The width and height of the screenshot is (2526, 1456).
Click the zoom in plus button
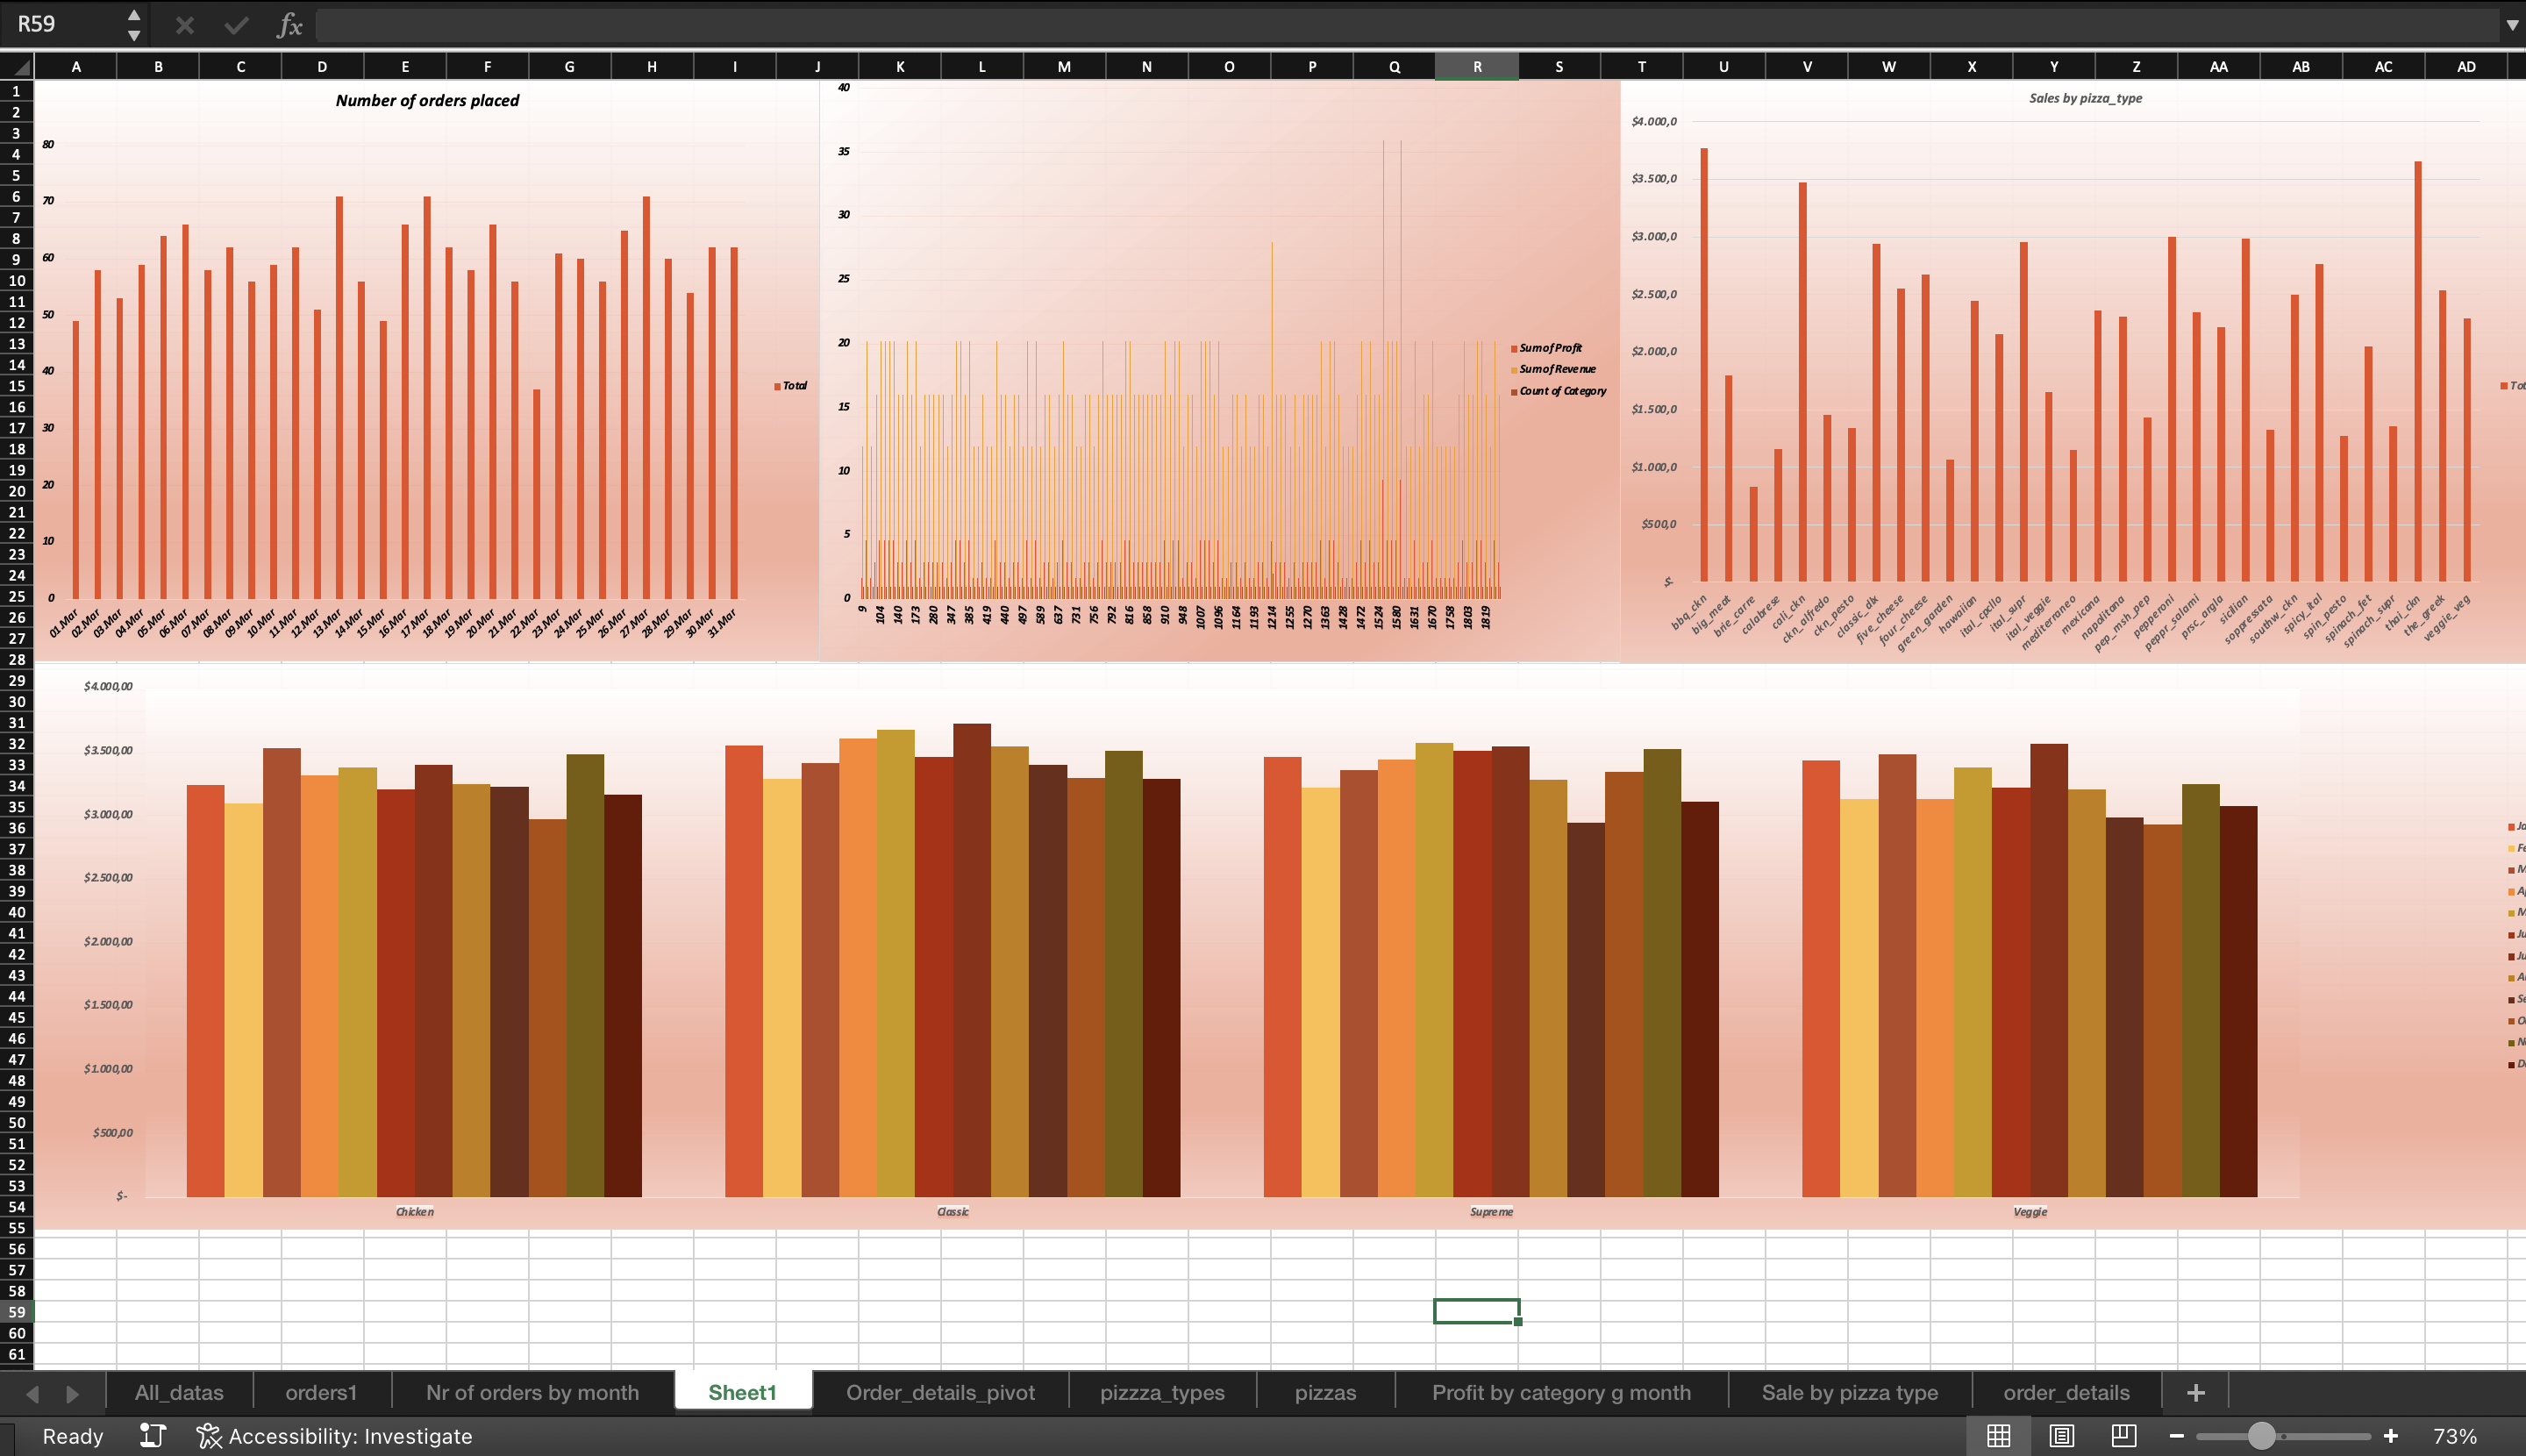coord(2390,1436)
